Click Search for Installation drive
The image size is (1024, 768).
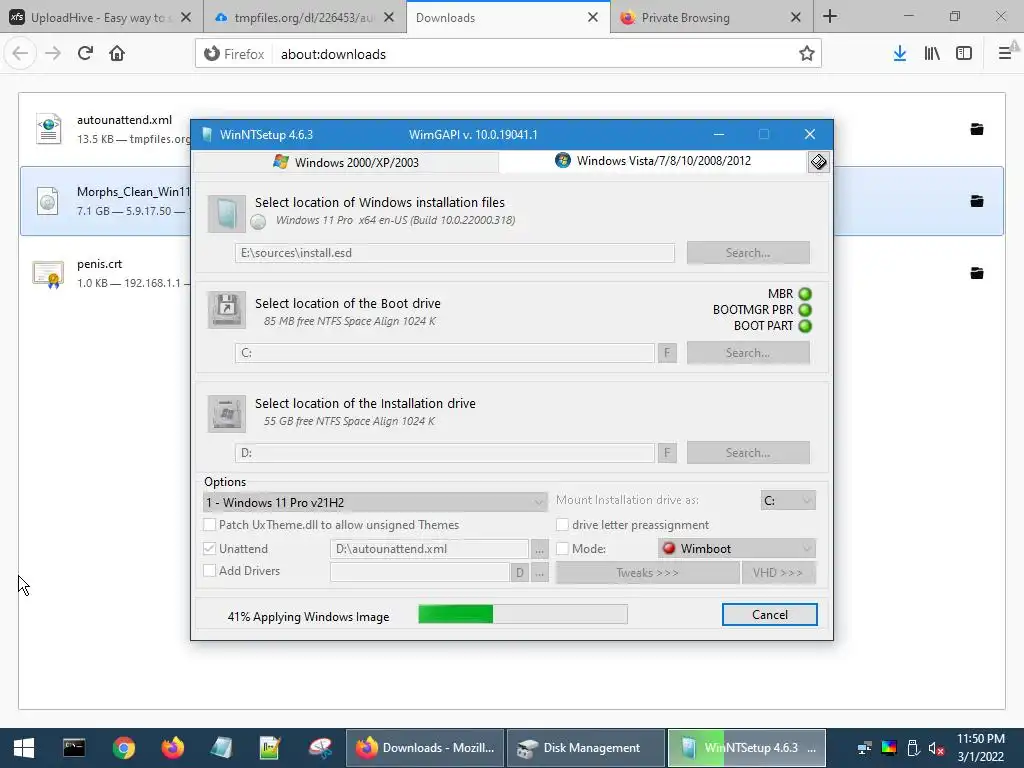tap(748, 453)
